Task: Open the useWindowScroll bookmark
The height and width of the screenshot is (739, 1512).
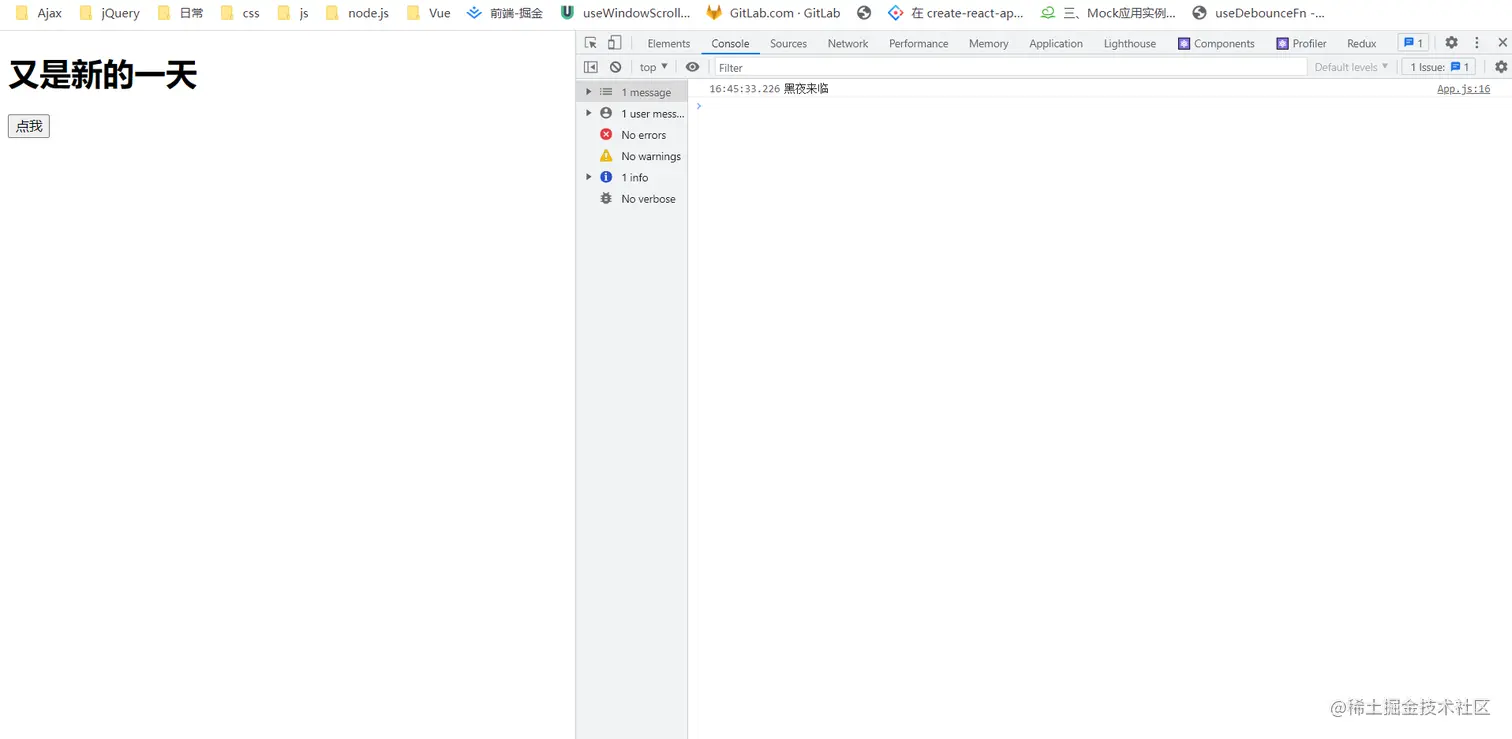Action: pyautogui.click(x=625, y=13)
